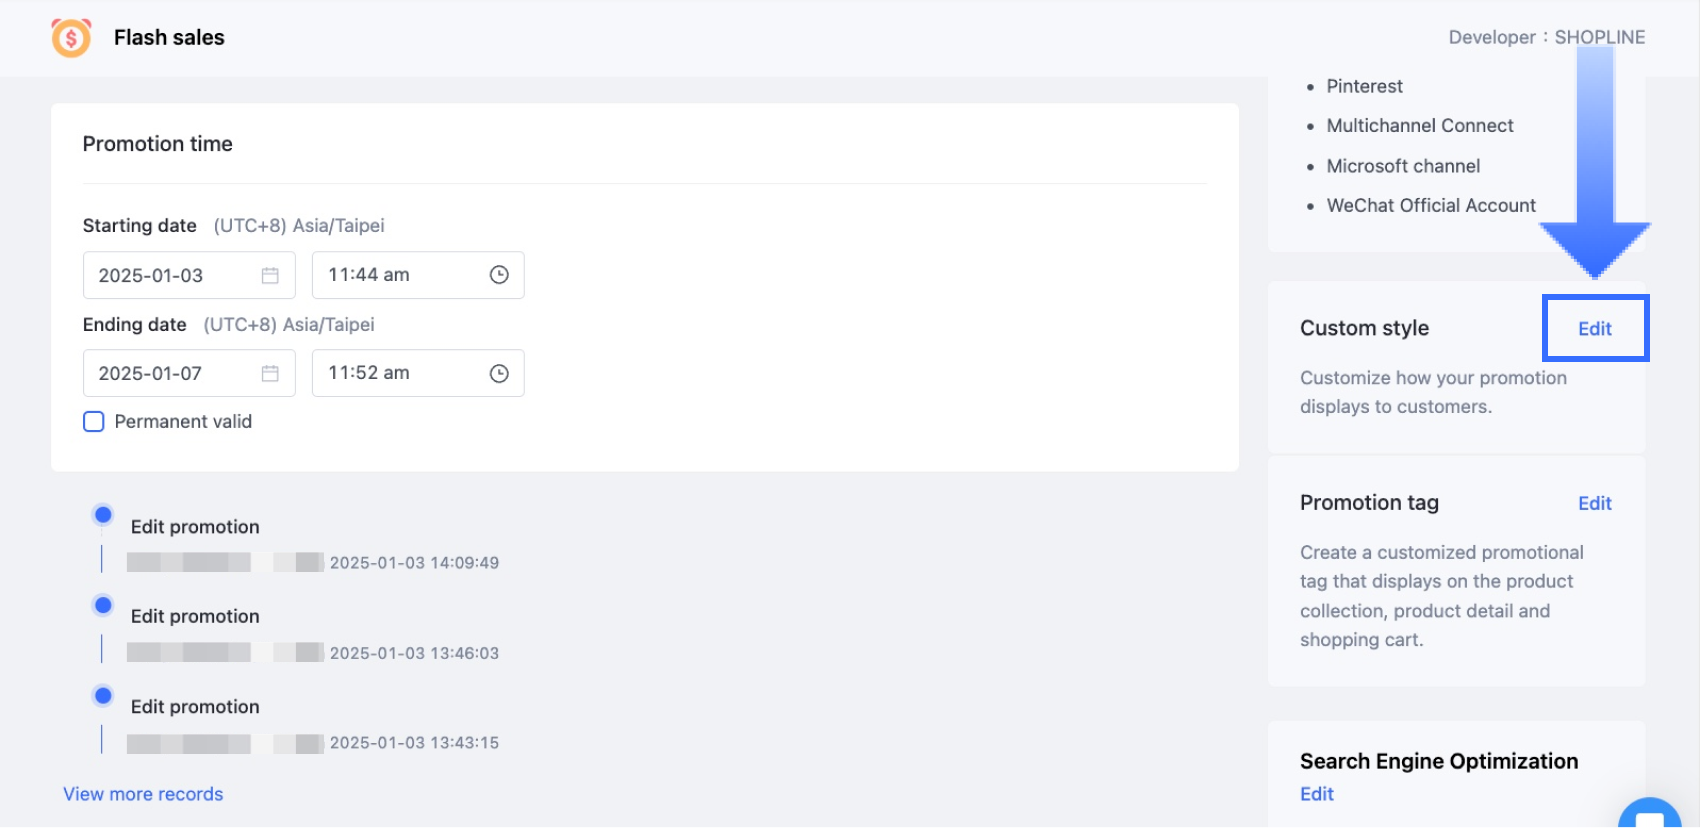Click the third Edit promotion timeline dot

pyautogui.click(x=103, y=695)
